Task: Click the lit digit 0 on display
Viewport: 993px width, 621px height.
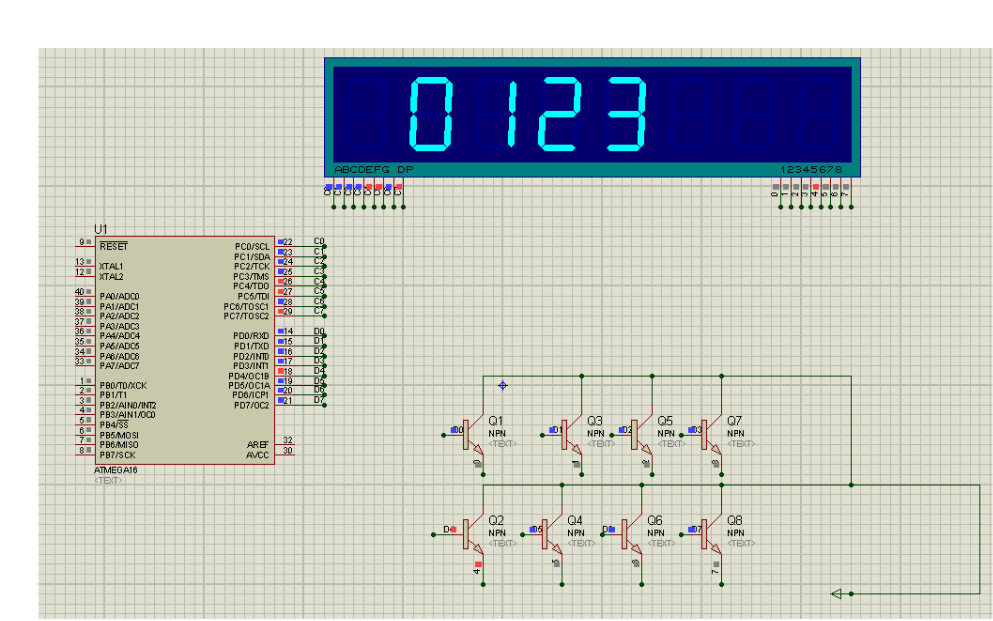Action: (431, 113)
